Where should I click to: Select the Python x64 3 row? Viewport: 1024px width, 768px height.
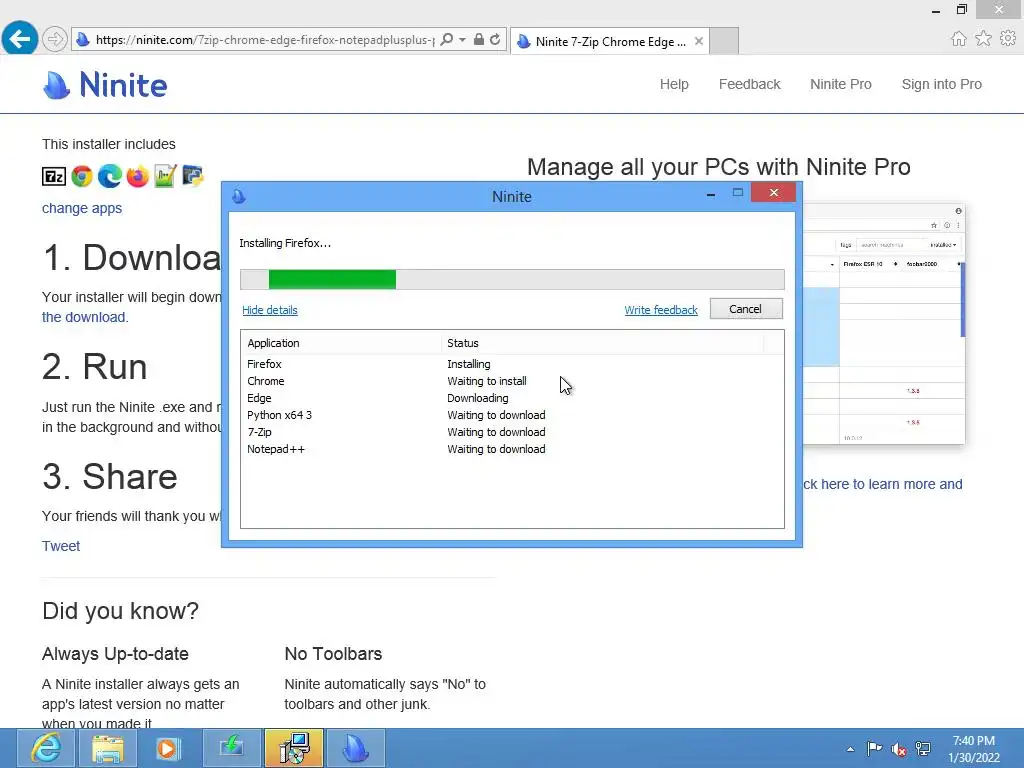click(x=512, y=415)
